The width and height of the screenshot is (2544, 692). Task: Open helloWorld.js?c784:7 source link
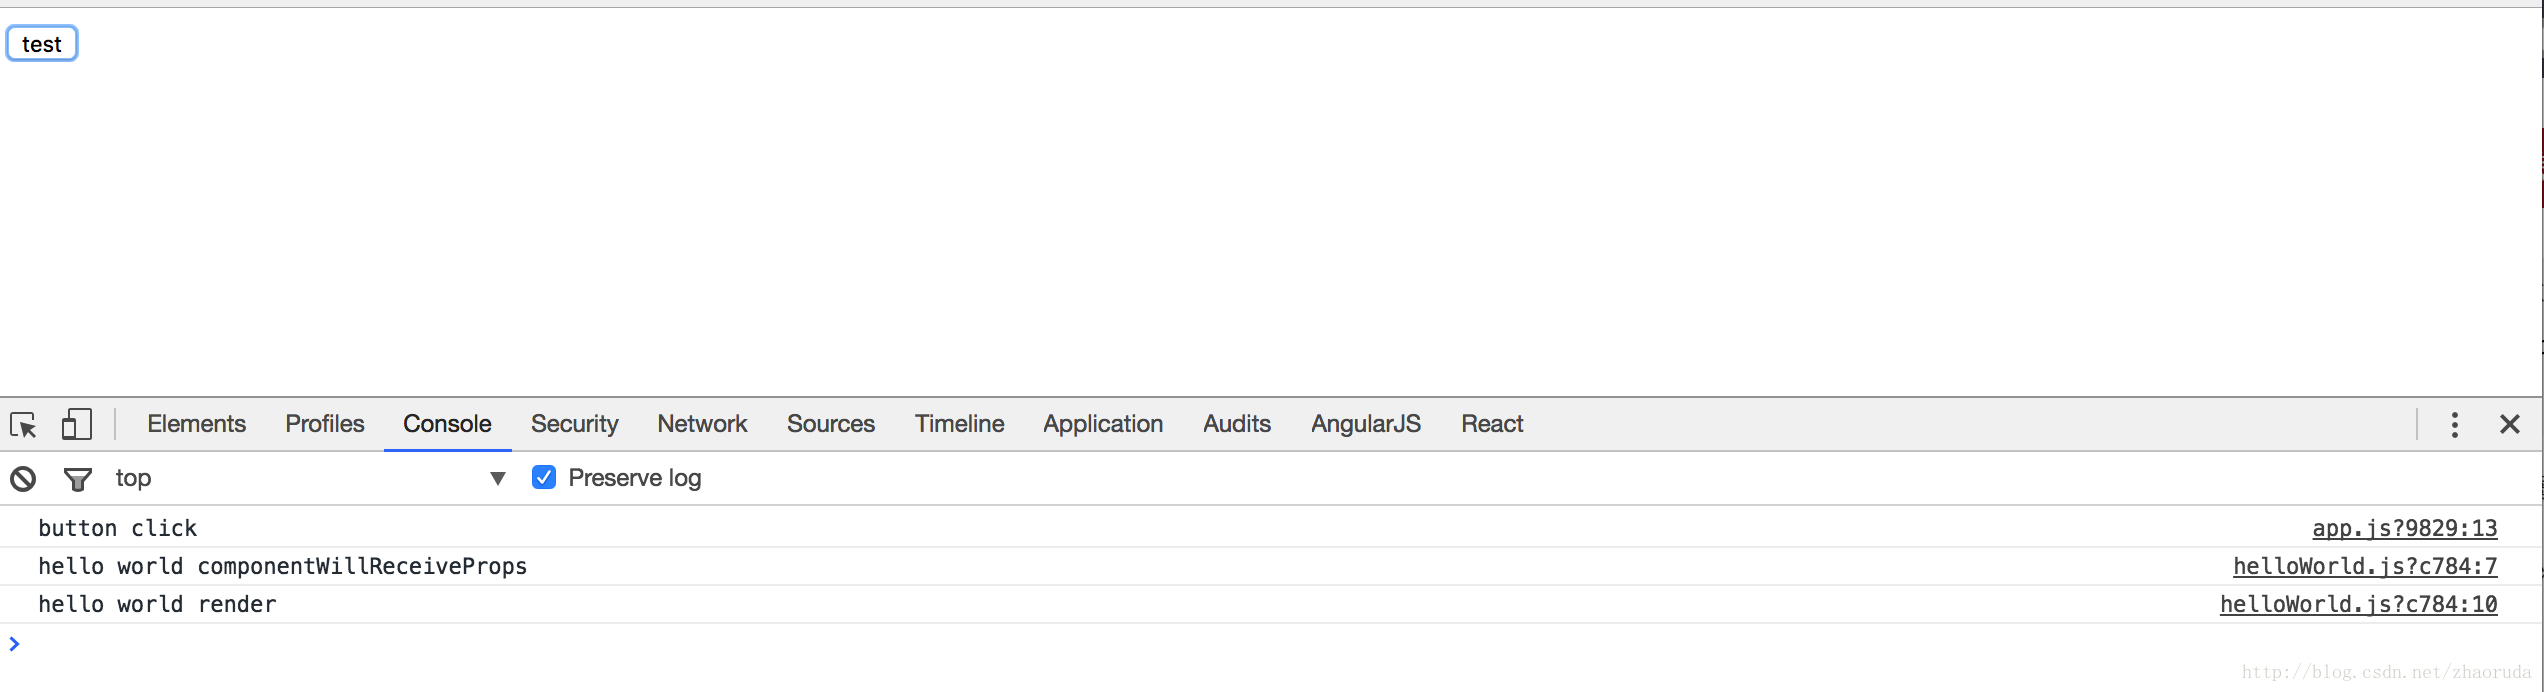2364,566
